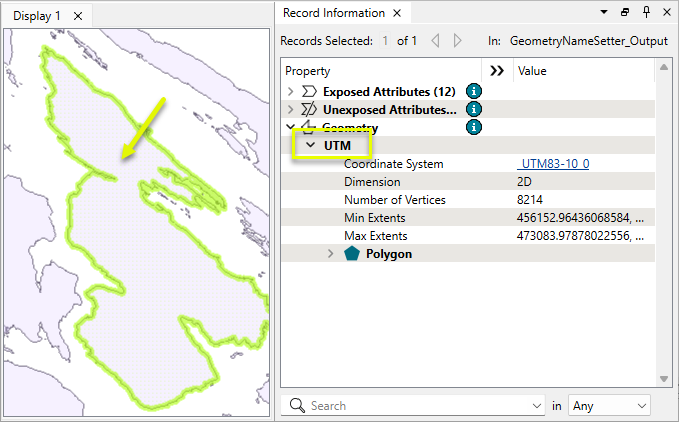The height and width of the screenshot is (422, 679).
Task: Click the double-chevron column expand icon
Action: click(x=497, y=71)
